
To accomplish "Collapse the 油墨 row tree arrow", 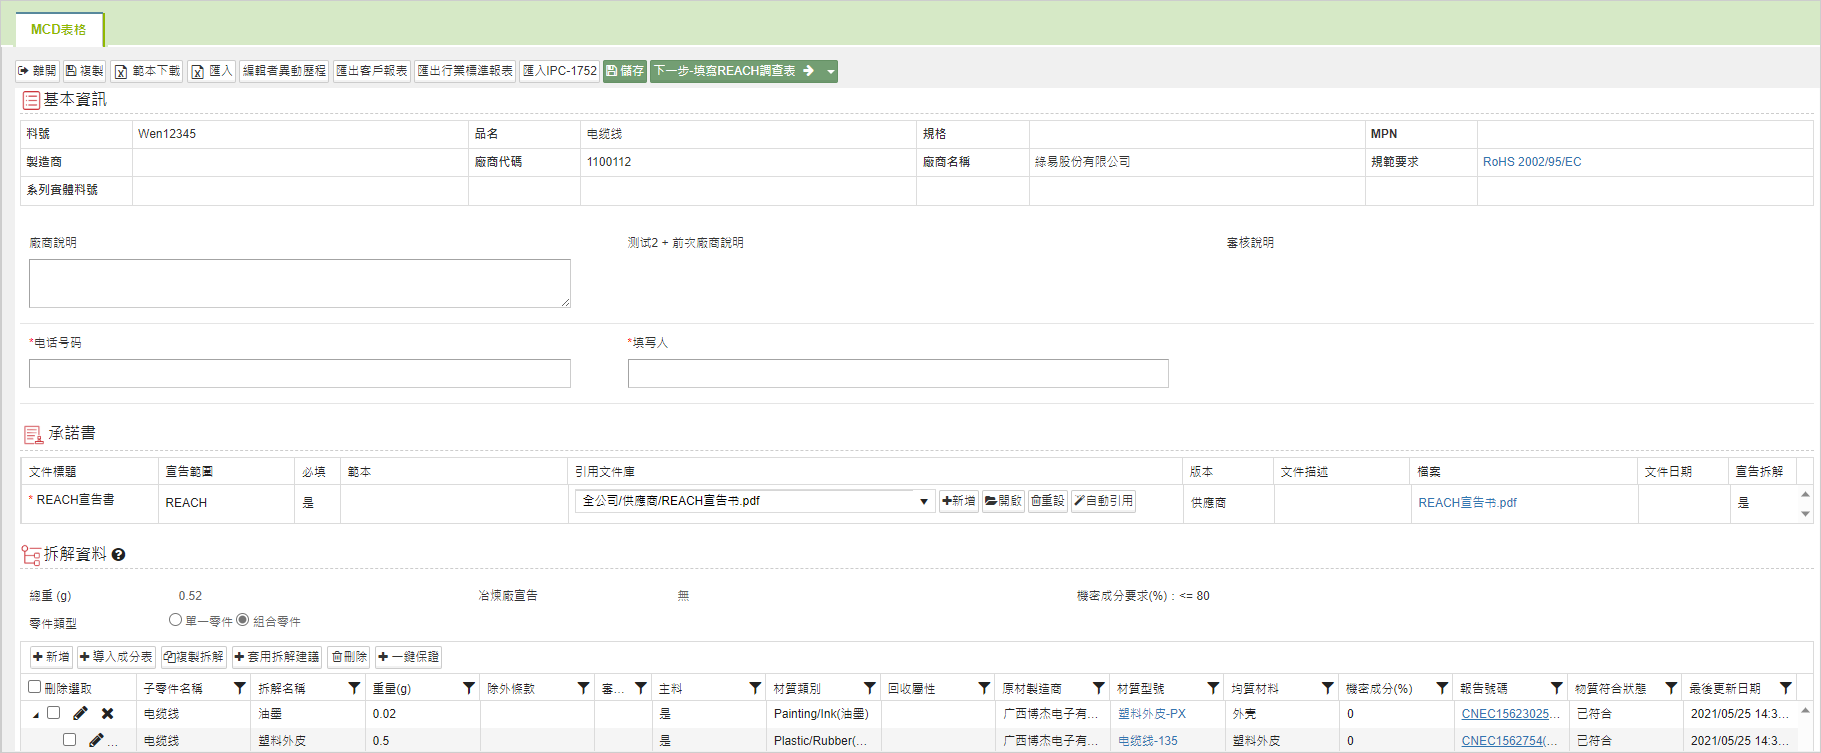I will point(36,715).
